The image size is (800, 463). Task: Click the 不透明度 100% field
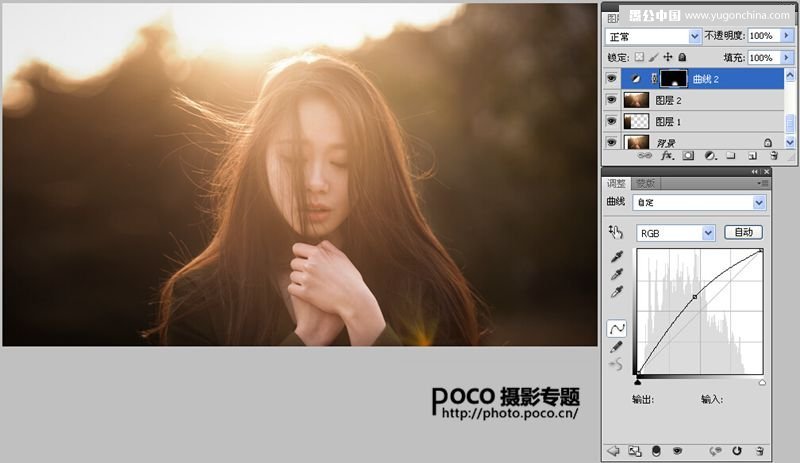coord(764,36)
